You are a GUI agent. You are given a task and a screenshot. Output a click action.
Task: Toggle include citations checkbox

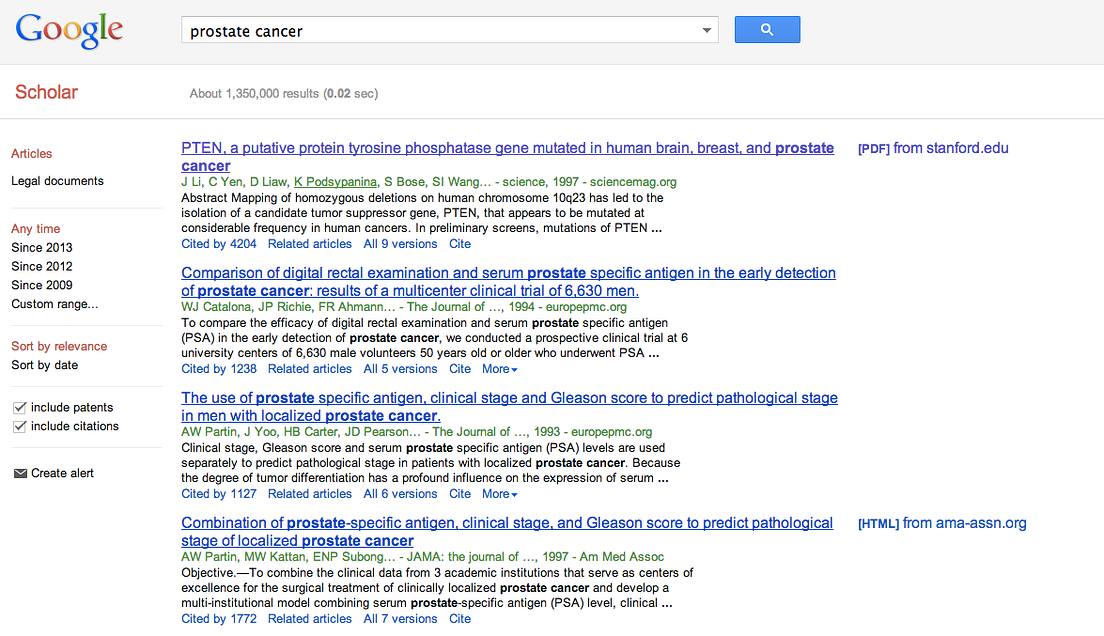point(20,427)
